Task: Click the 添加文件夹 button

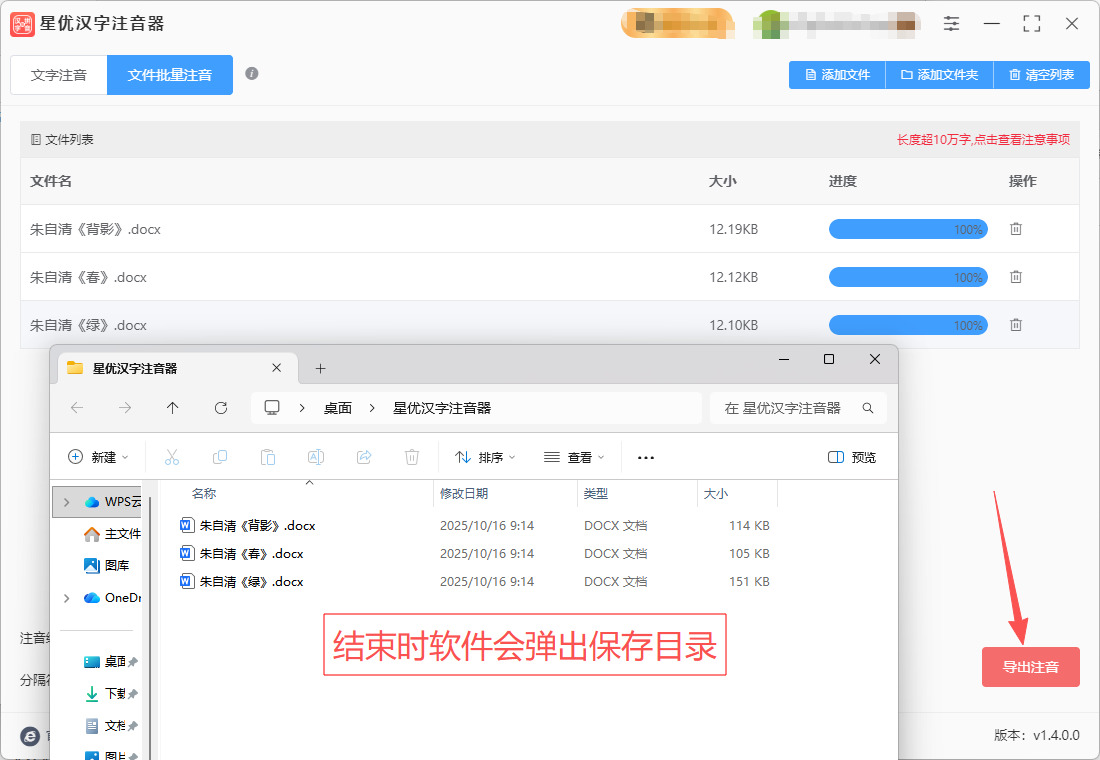Action: [x=939, y=75]
